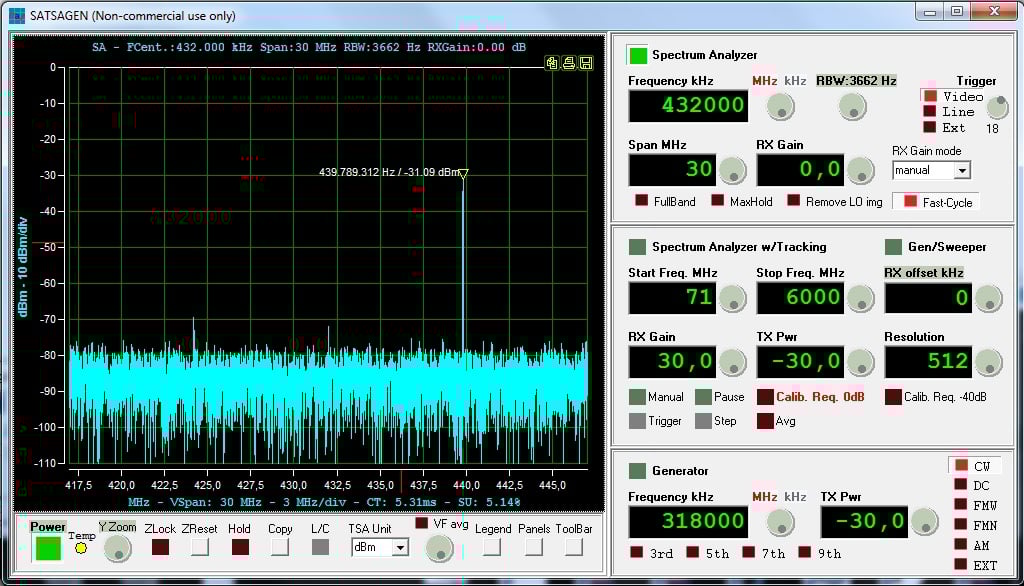Image resolution: width=1024 pixels, height=586 pixels.
Task: Open the TSA Unit dBm dropdown
Action: coord(400,547)
